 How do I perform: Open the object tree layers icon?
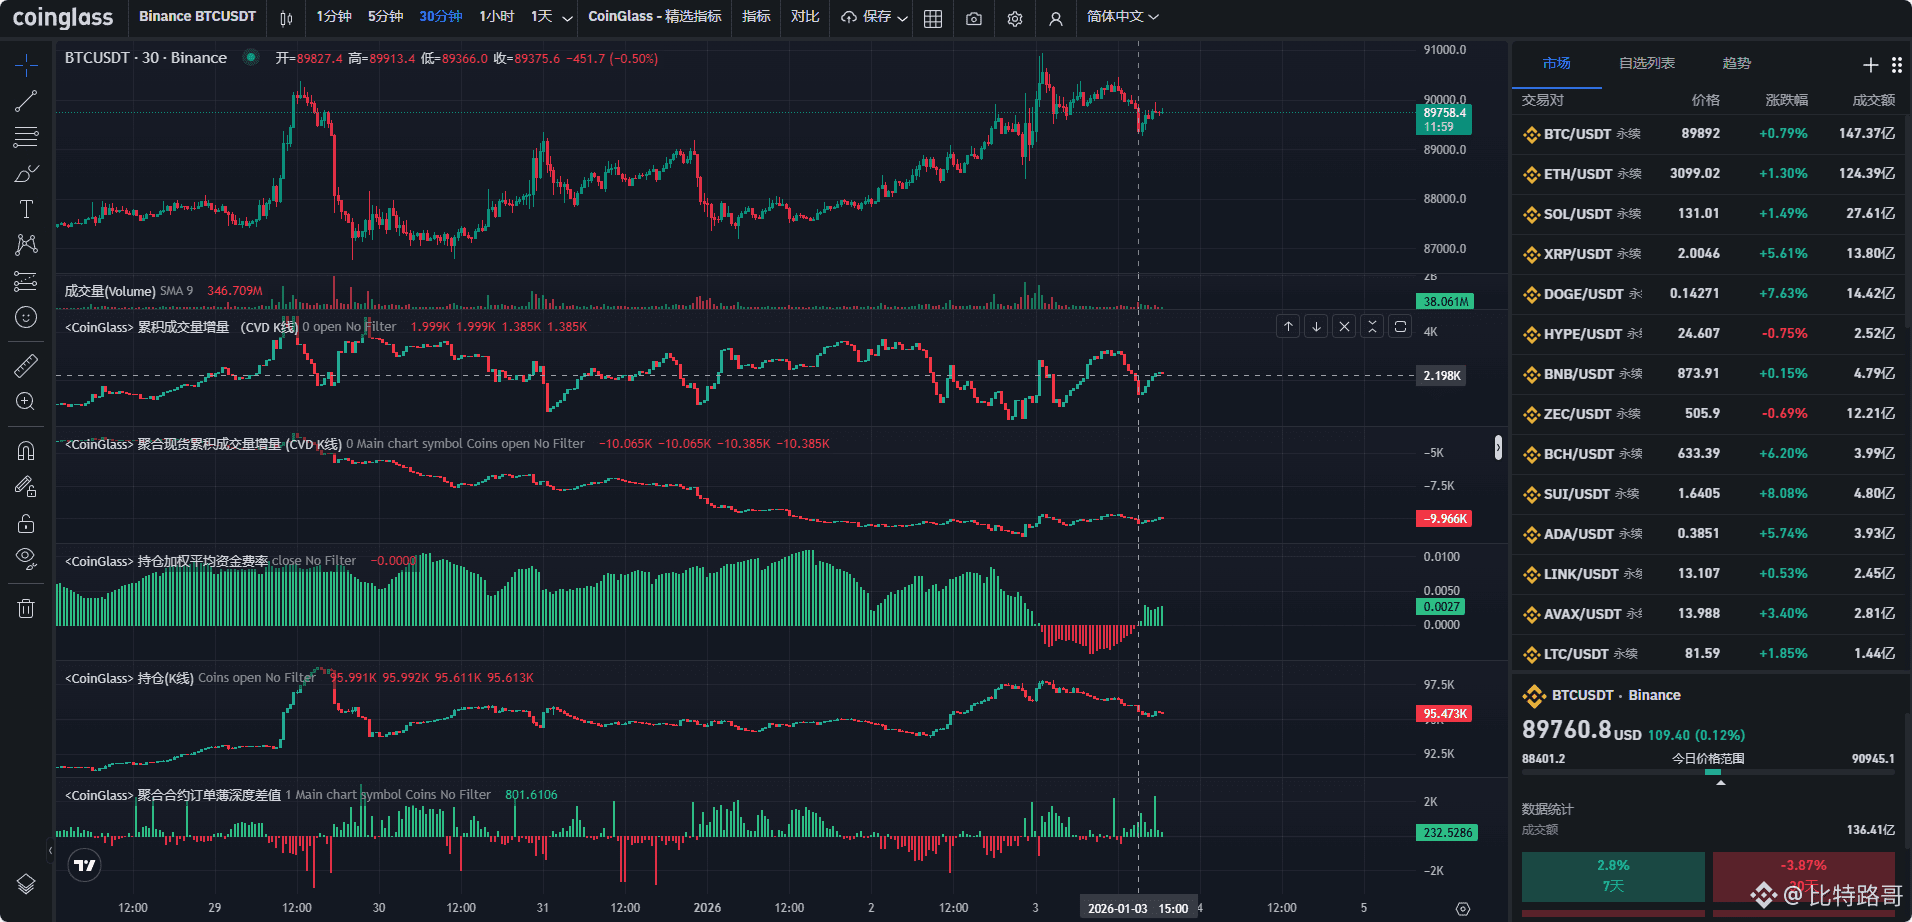coord(26,884)
